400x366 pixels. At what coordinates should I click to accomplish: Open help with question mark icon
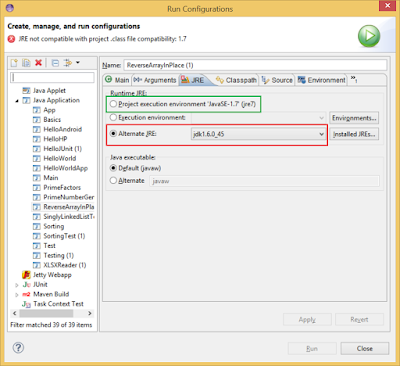pos(18,348)
